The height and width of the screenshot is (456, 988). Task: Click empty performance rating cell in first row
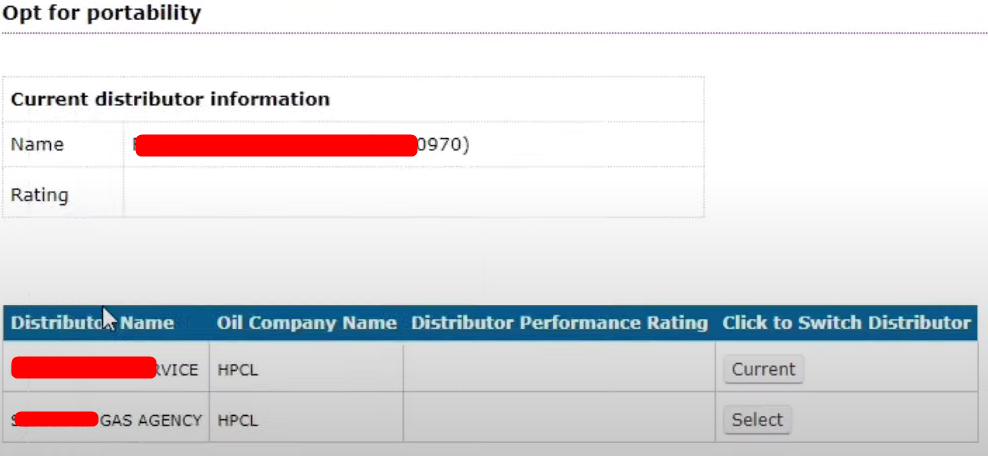(559, 370)
